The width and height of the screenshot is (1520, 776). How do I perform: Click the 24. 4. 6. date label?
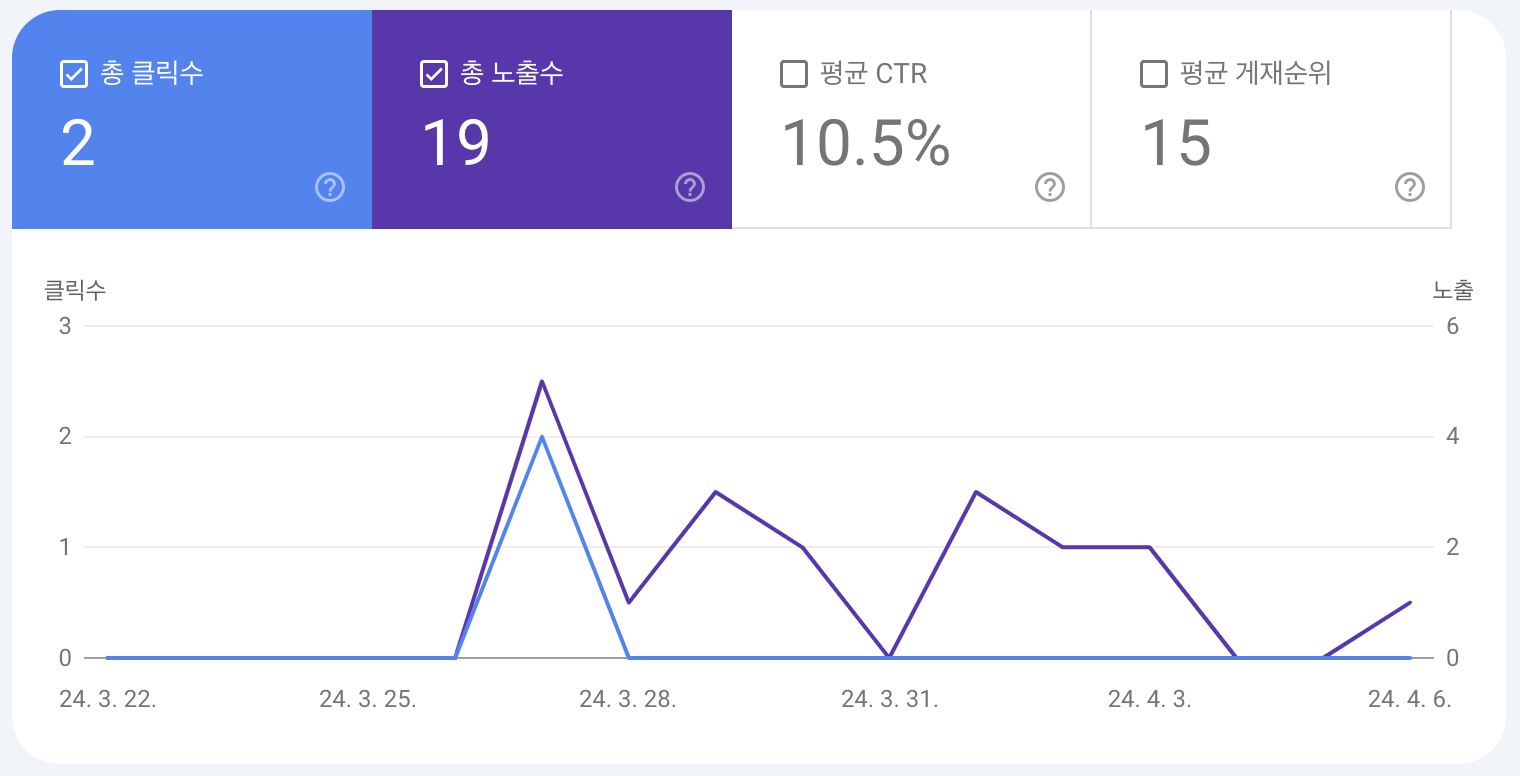point(1411,700)
